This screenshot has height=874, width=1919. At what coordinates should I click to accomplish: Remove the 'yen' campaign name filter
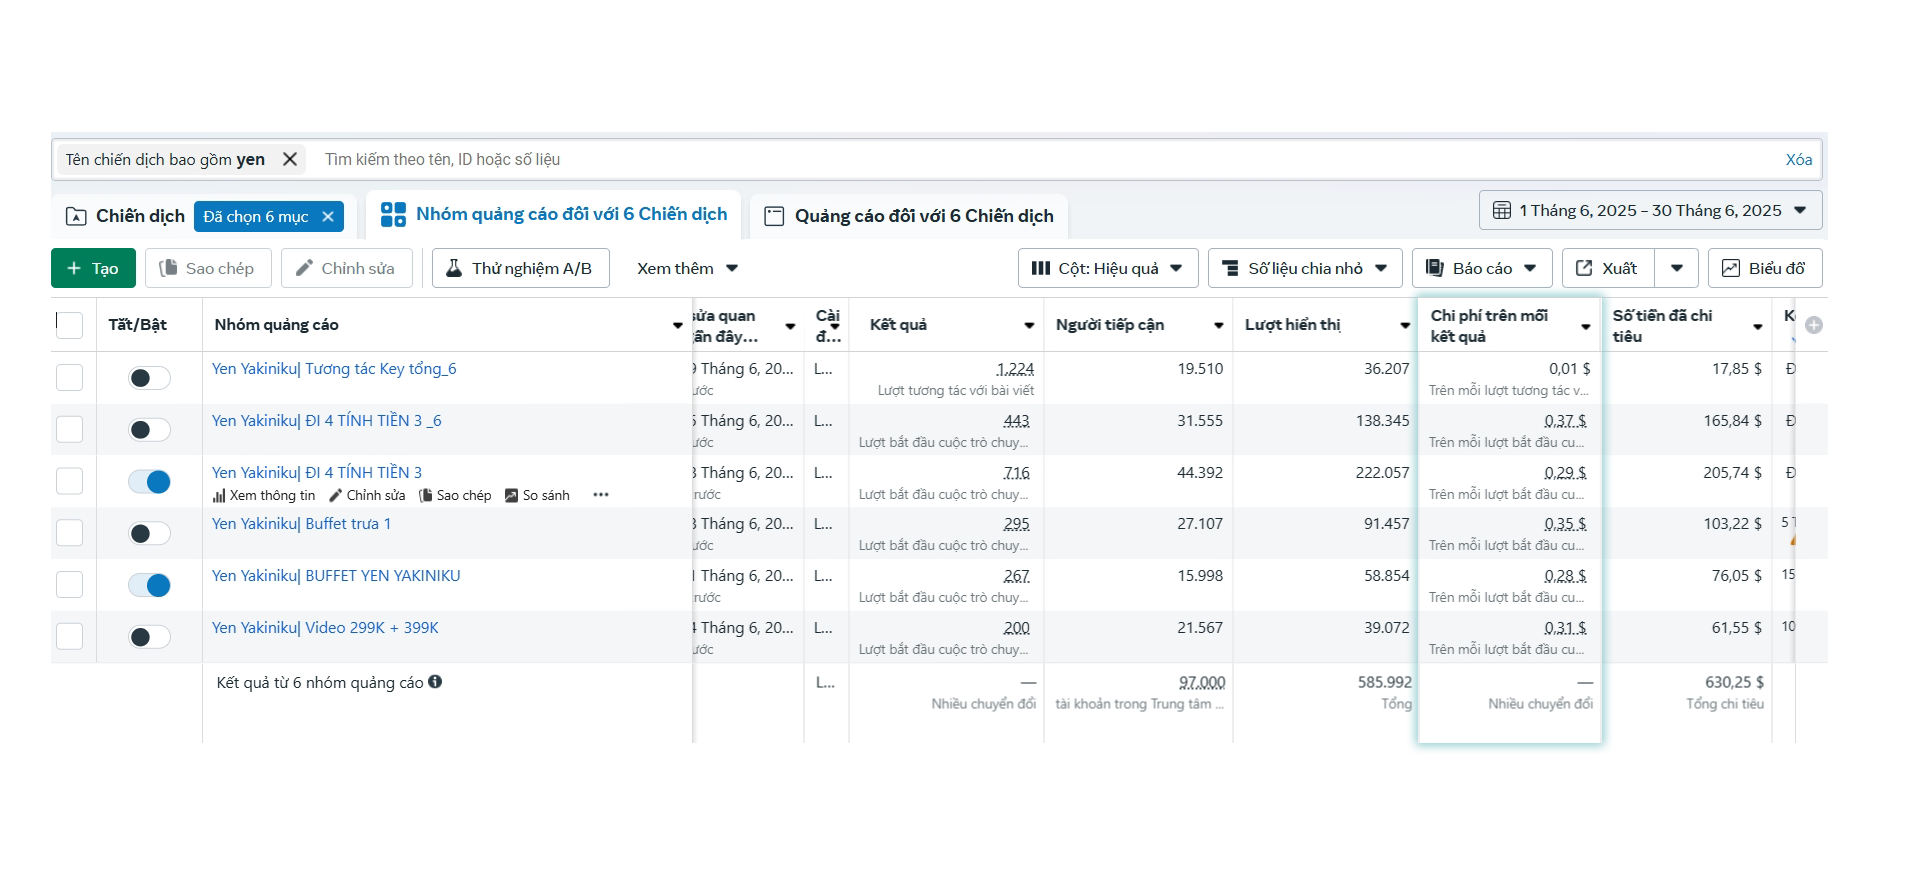click(x=290, y=159)
